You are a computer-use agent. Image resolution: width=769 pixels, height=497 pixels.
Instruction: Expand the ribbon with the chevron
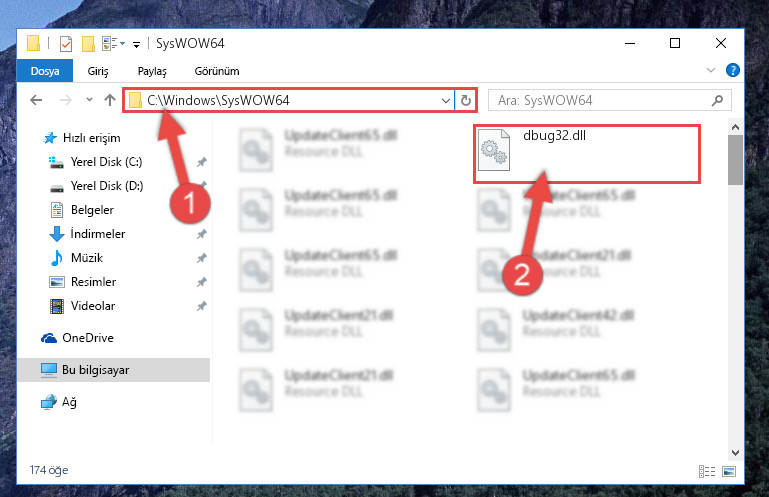(x=711, y=71)
